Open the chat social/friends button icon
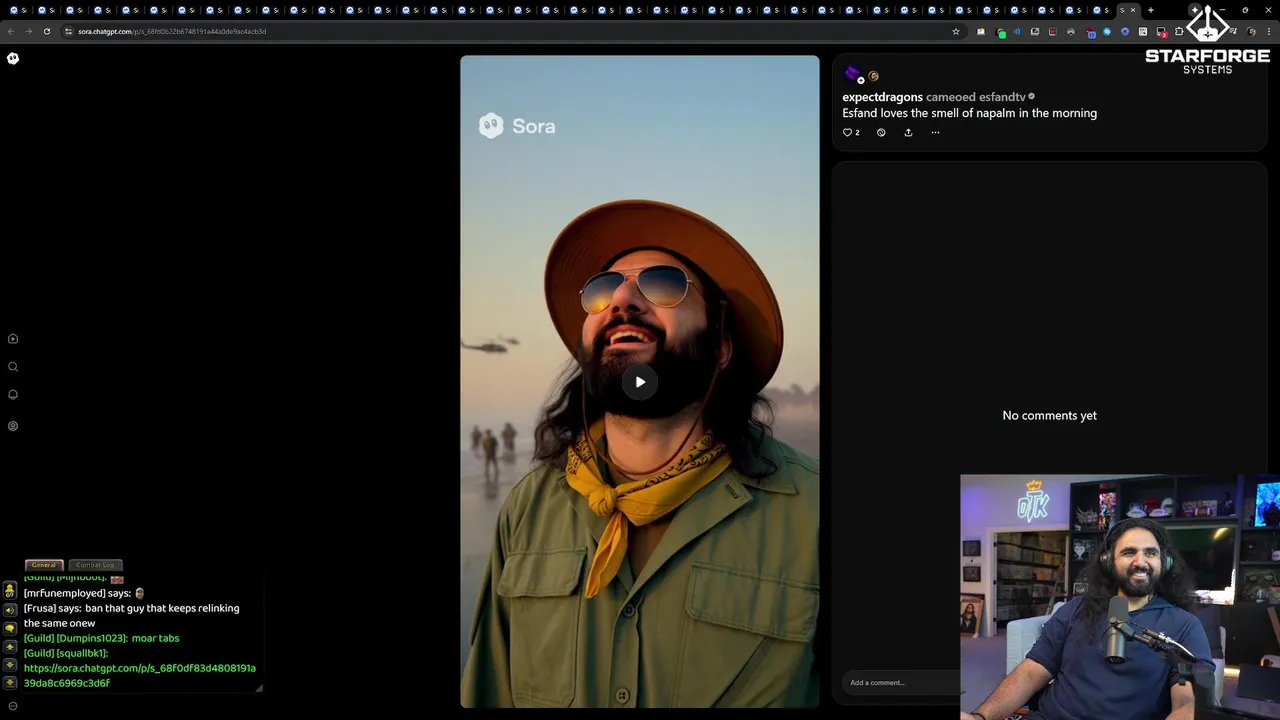The height and width of the screenshot is (720, 1280). pyautogui.click(x=10, y=592)
